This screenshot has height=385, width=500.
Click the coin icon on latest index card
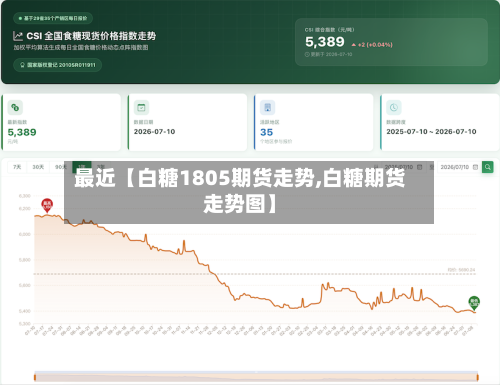pos(15,108)
